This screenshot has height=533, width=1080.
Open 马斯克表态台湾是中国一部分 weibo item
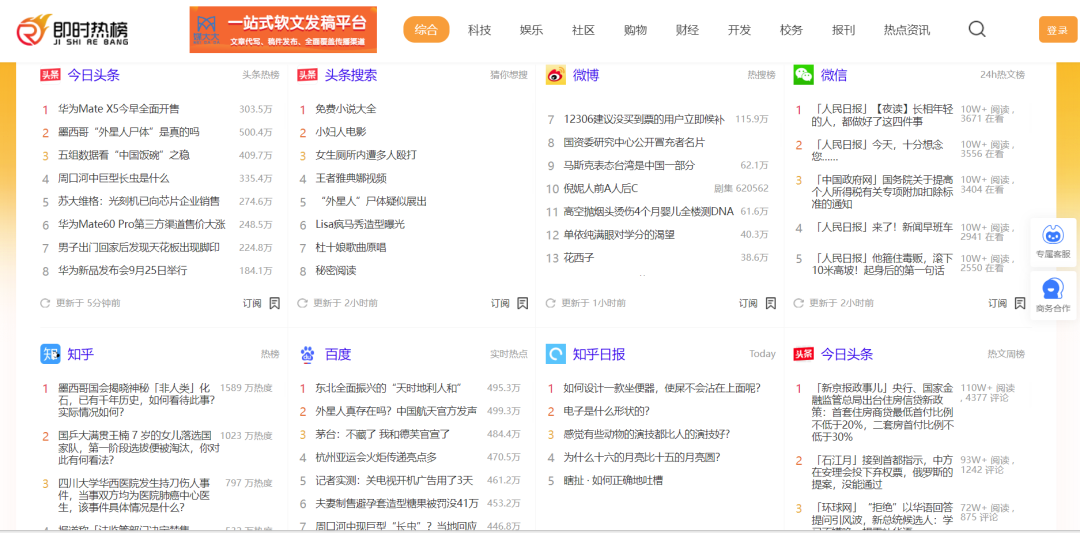[x=630, y=165]
